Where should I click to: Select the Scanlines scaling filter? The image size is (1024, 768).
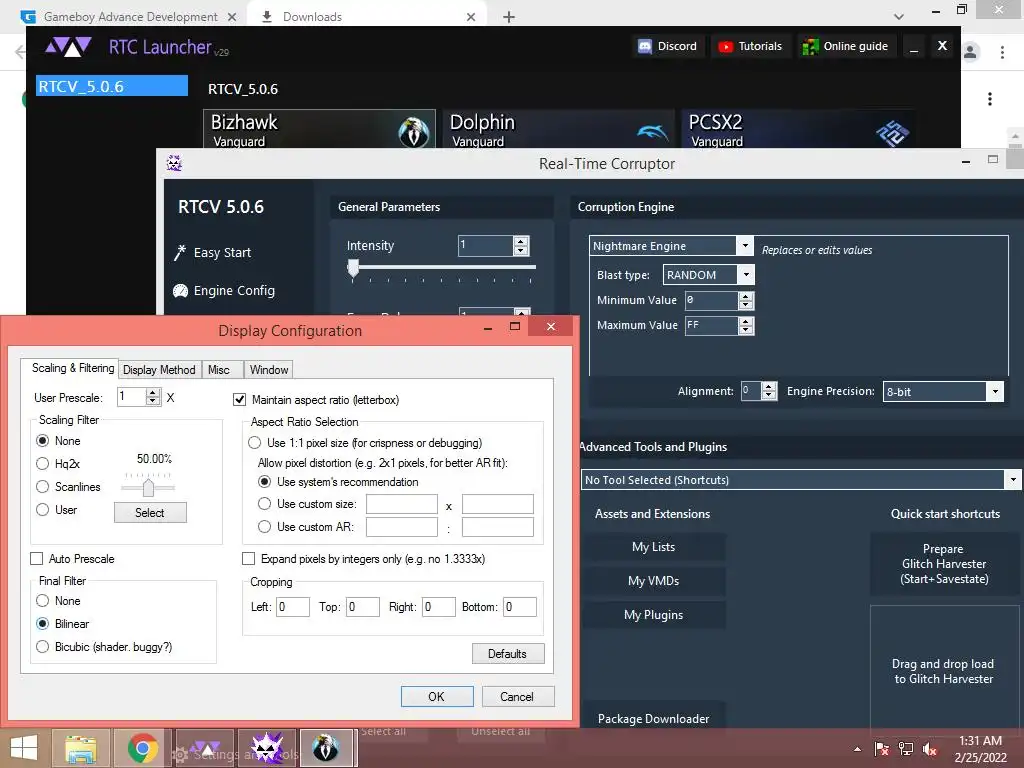coord(42,487)
